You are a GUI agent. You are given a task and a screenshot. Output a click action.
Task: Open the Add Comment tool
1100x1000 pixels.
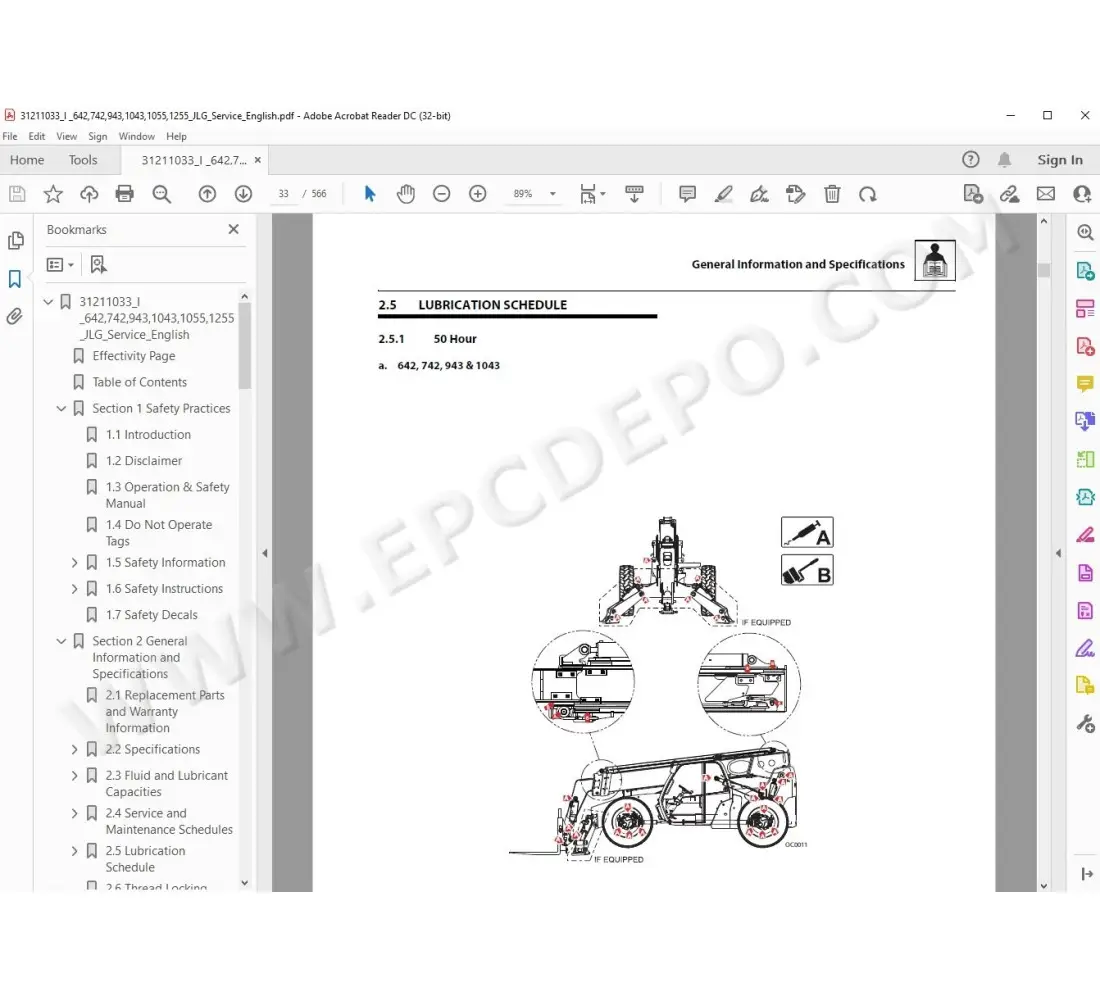click(x=687, y=193)
